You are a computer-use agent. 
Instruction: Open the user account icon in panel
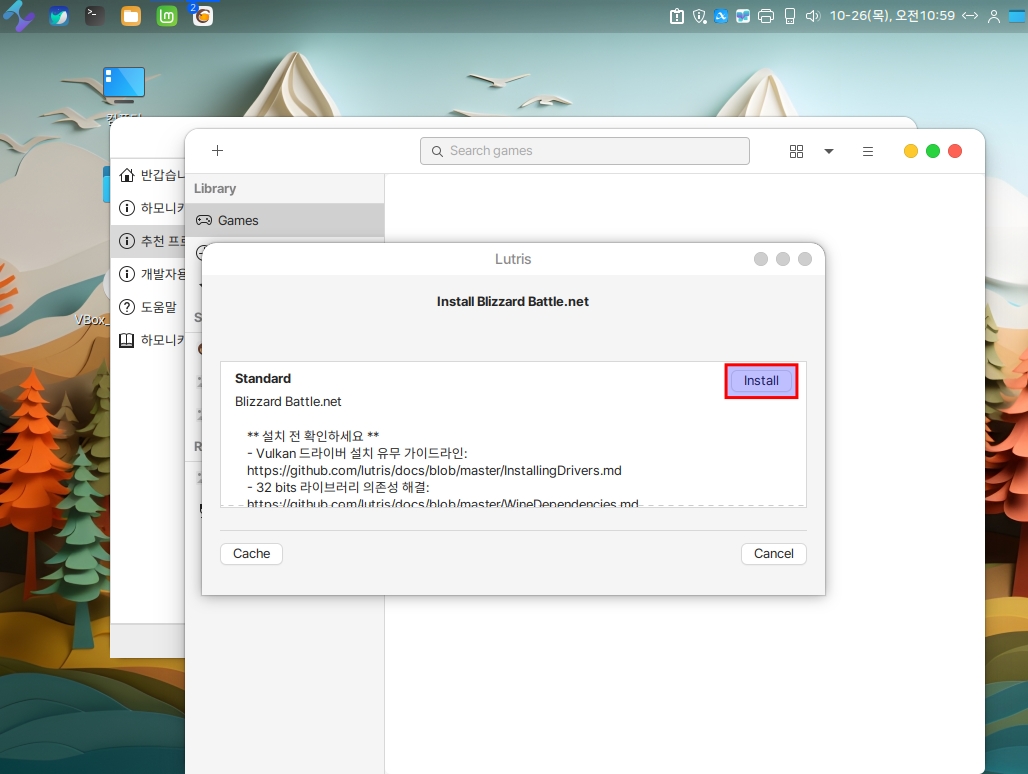(x=993, y=16)
